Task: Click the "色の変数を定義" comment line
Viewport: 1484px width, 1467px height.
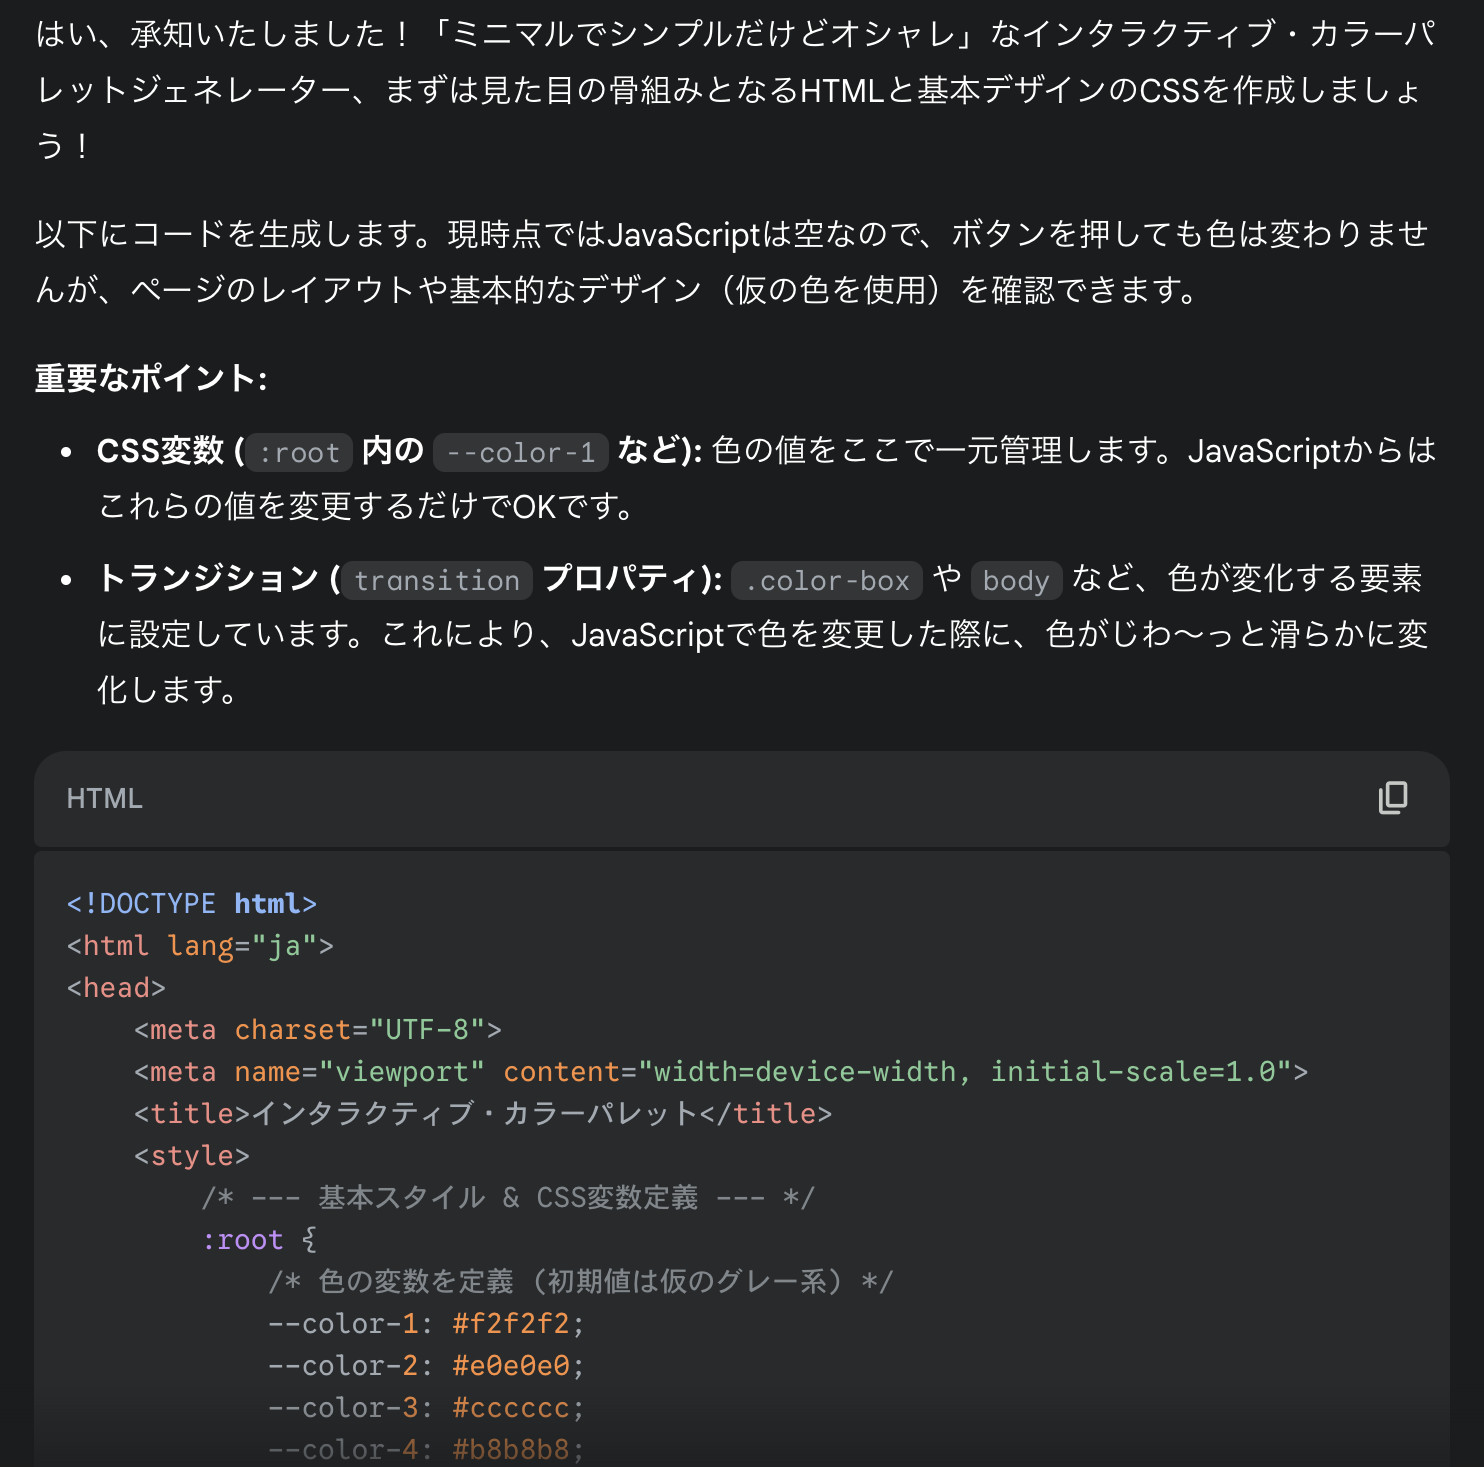Action: click(x=581, y=1282)
